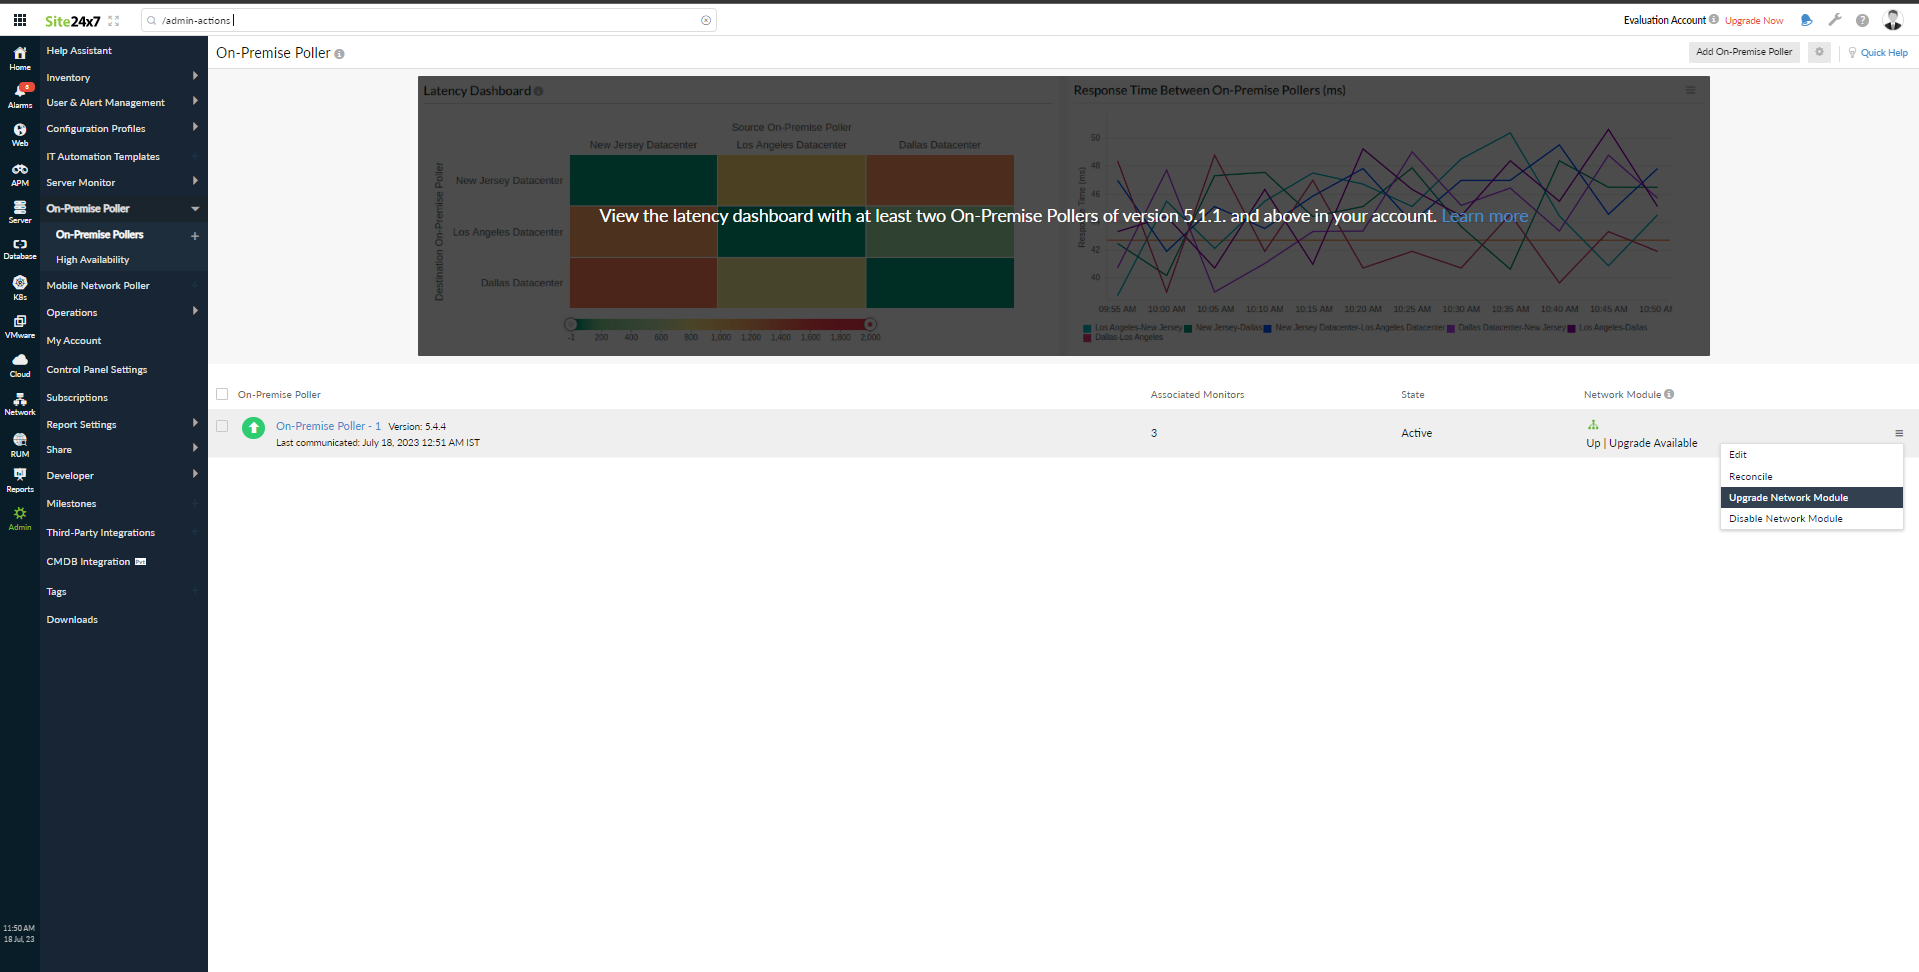Screen dimensions: 1919x972
Task: Tick the select-all On-Premise Poller checkbox
Action: (222, 394)
